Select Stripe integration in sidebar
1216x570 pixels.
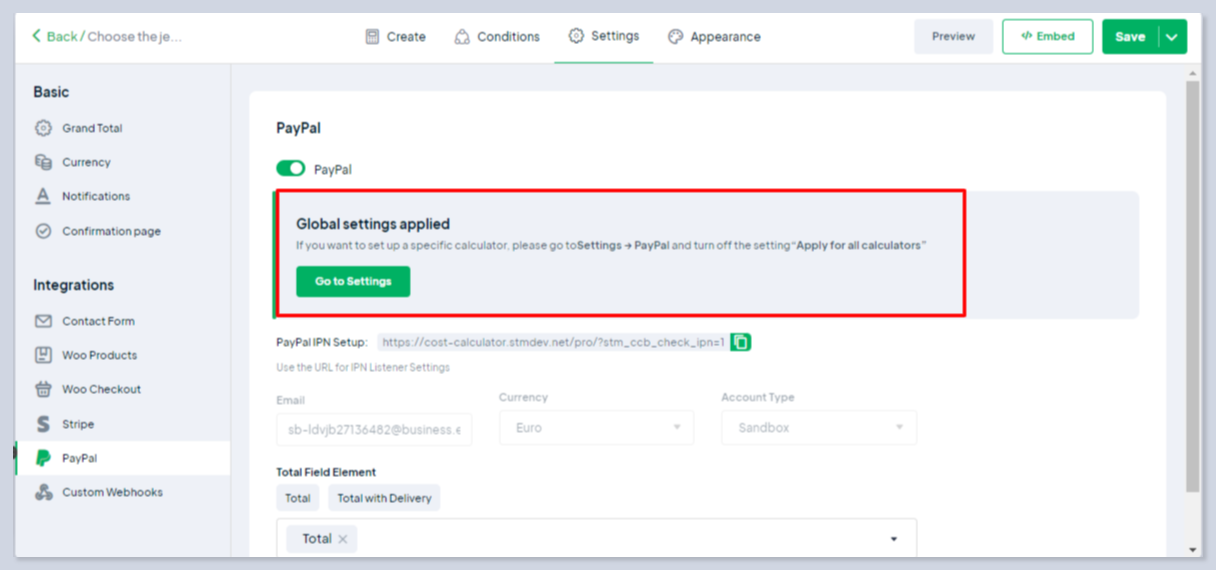pos(77,424)
